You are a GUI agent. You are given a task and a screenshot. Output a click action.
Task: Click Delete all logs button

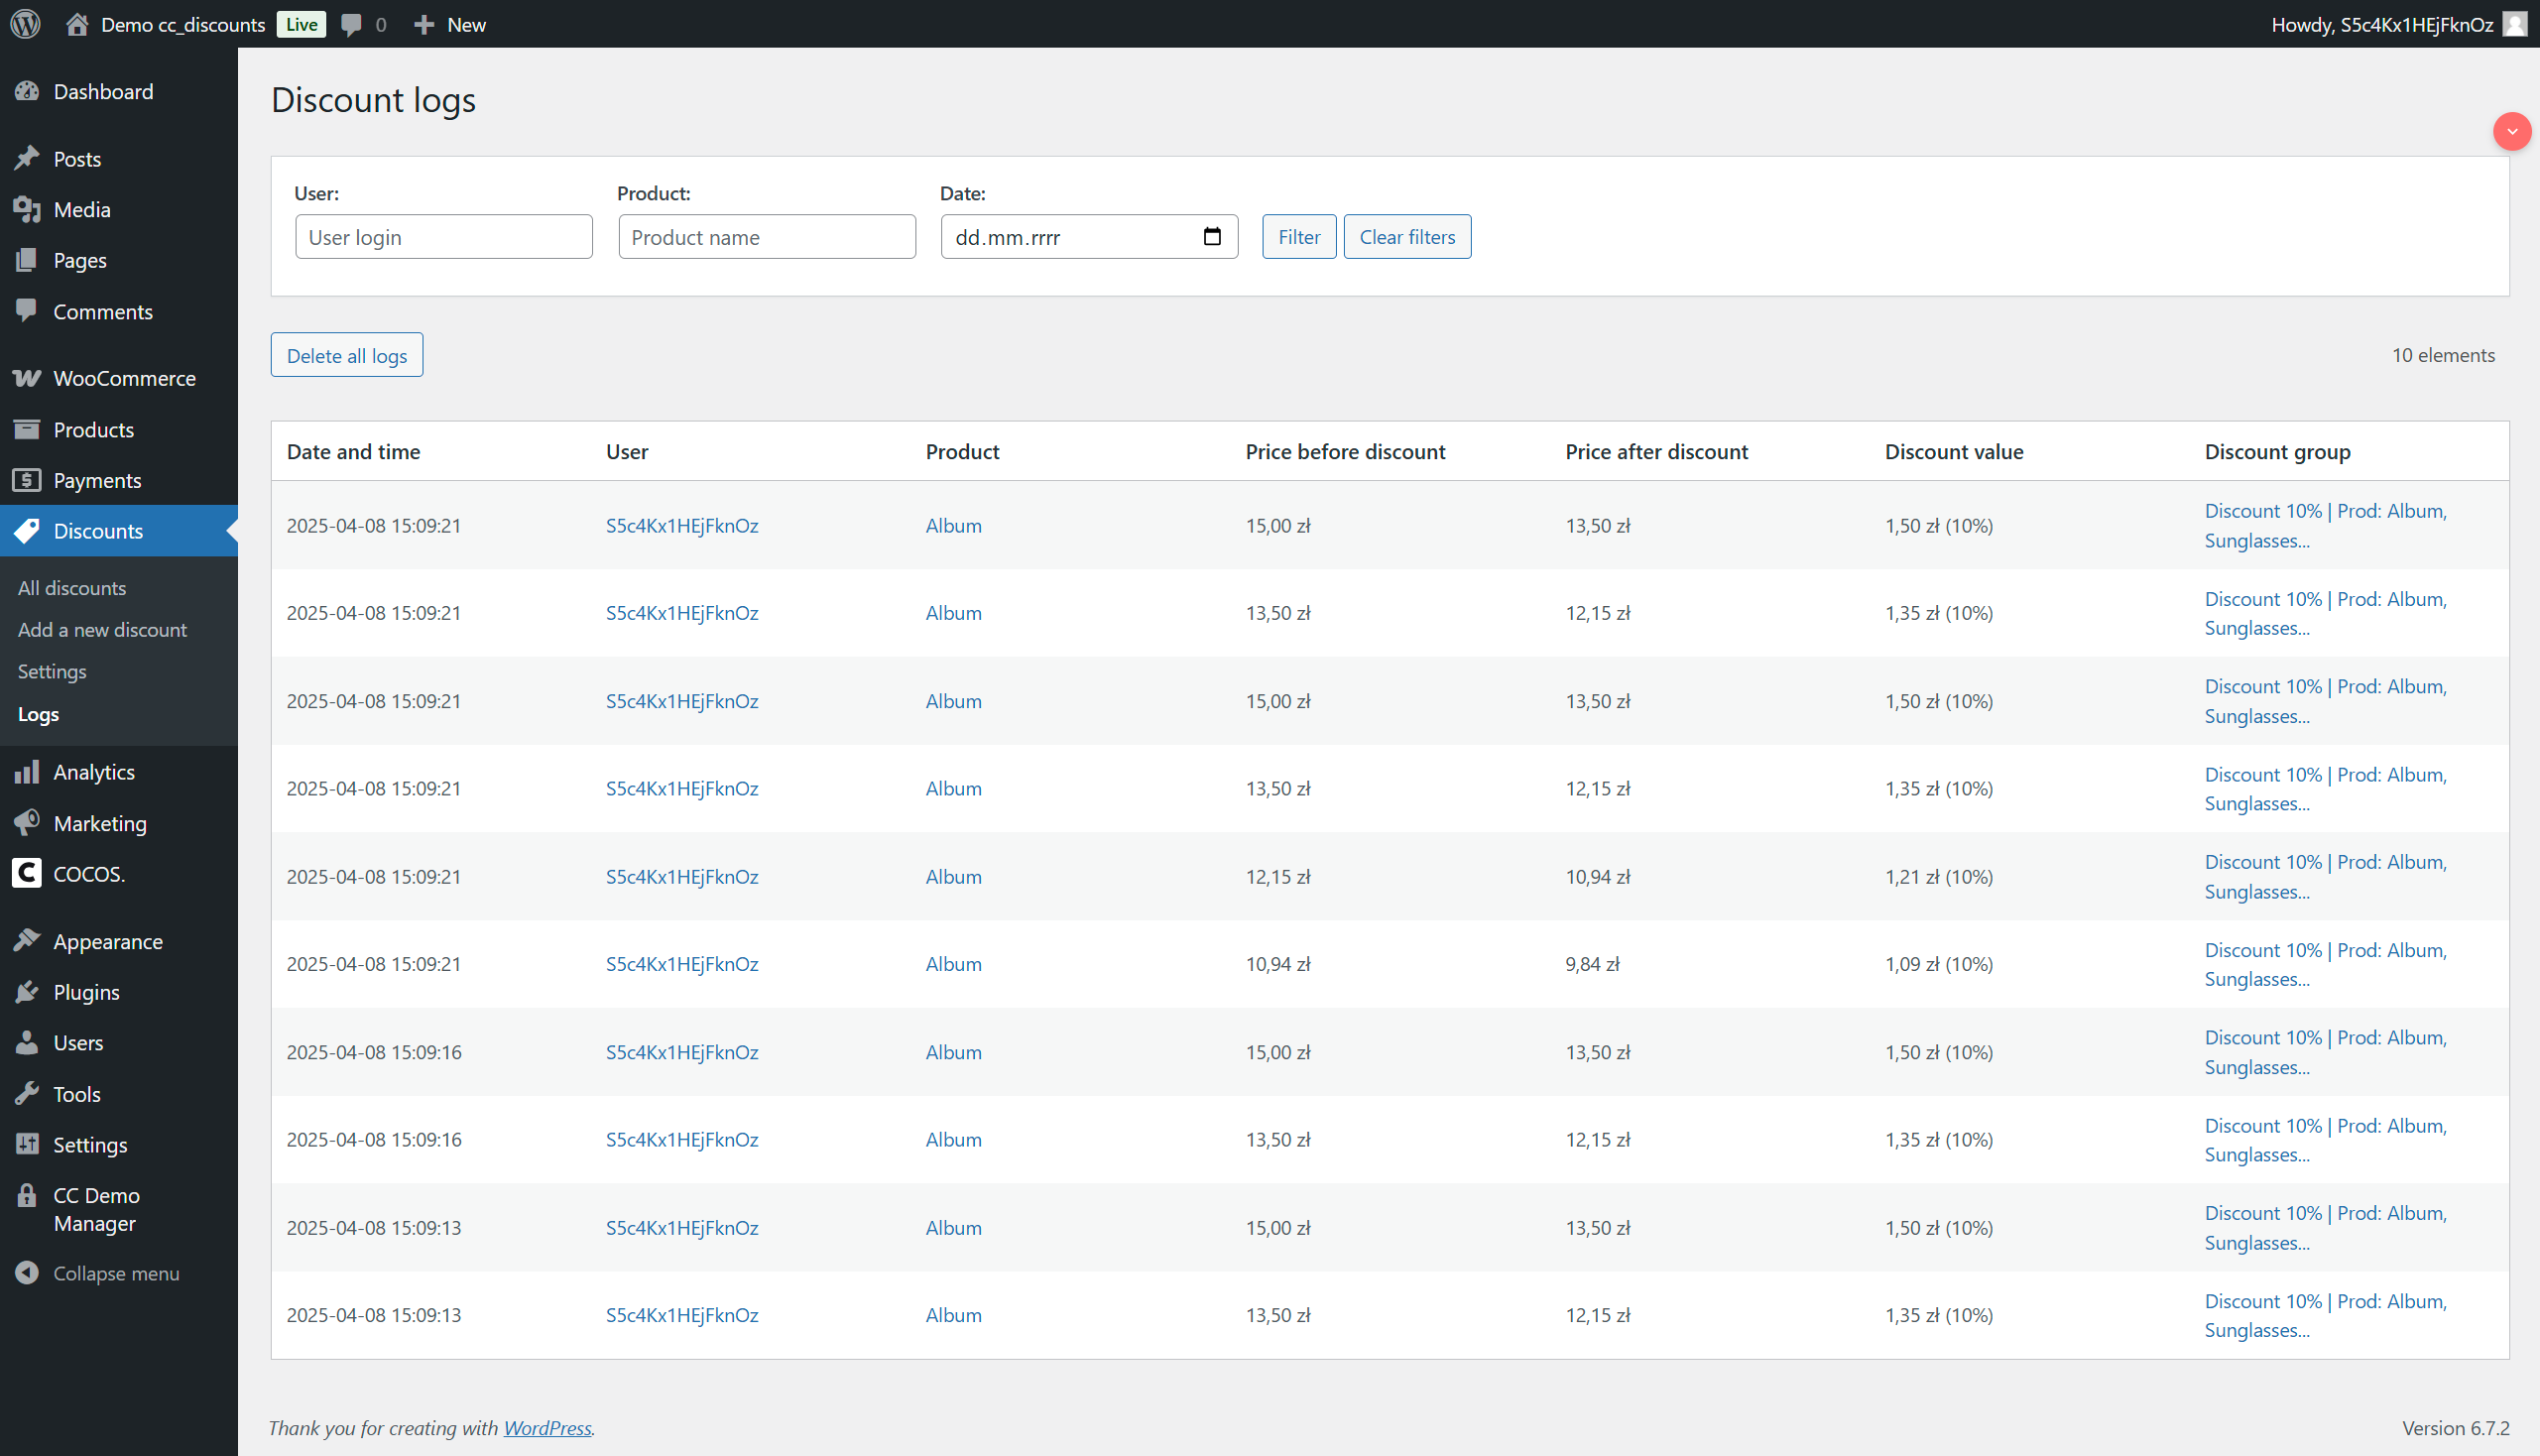tap(346, 355)
